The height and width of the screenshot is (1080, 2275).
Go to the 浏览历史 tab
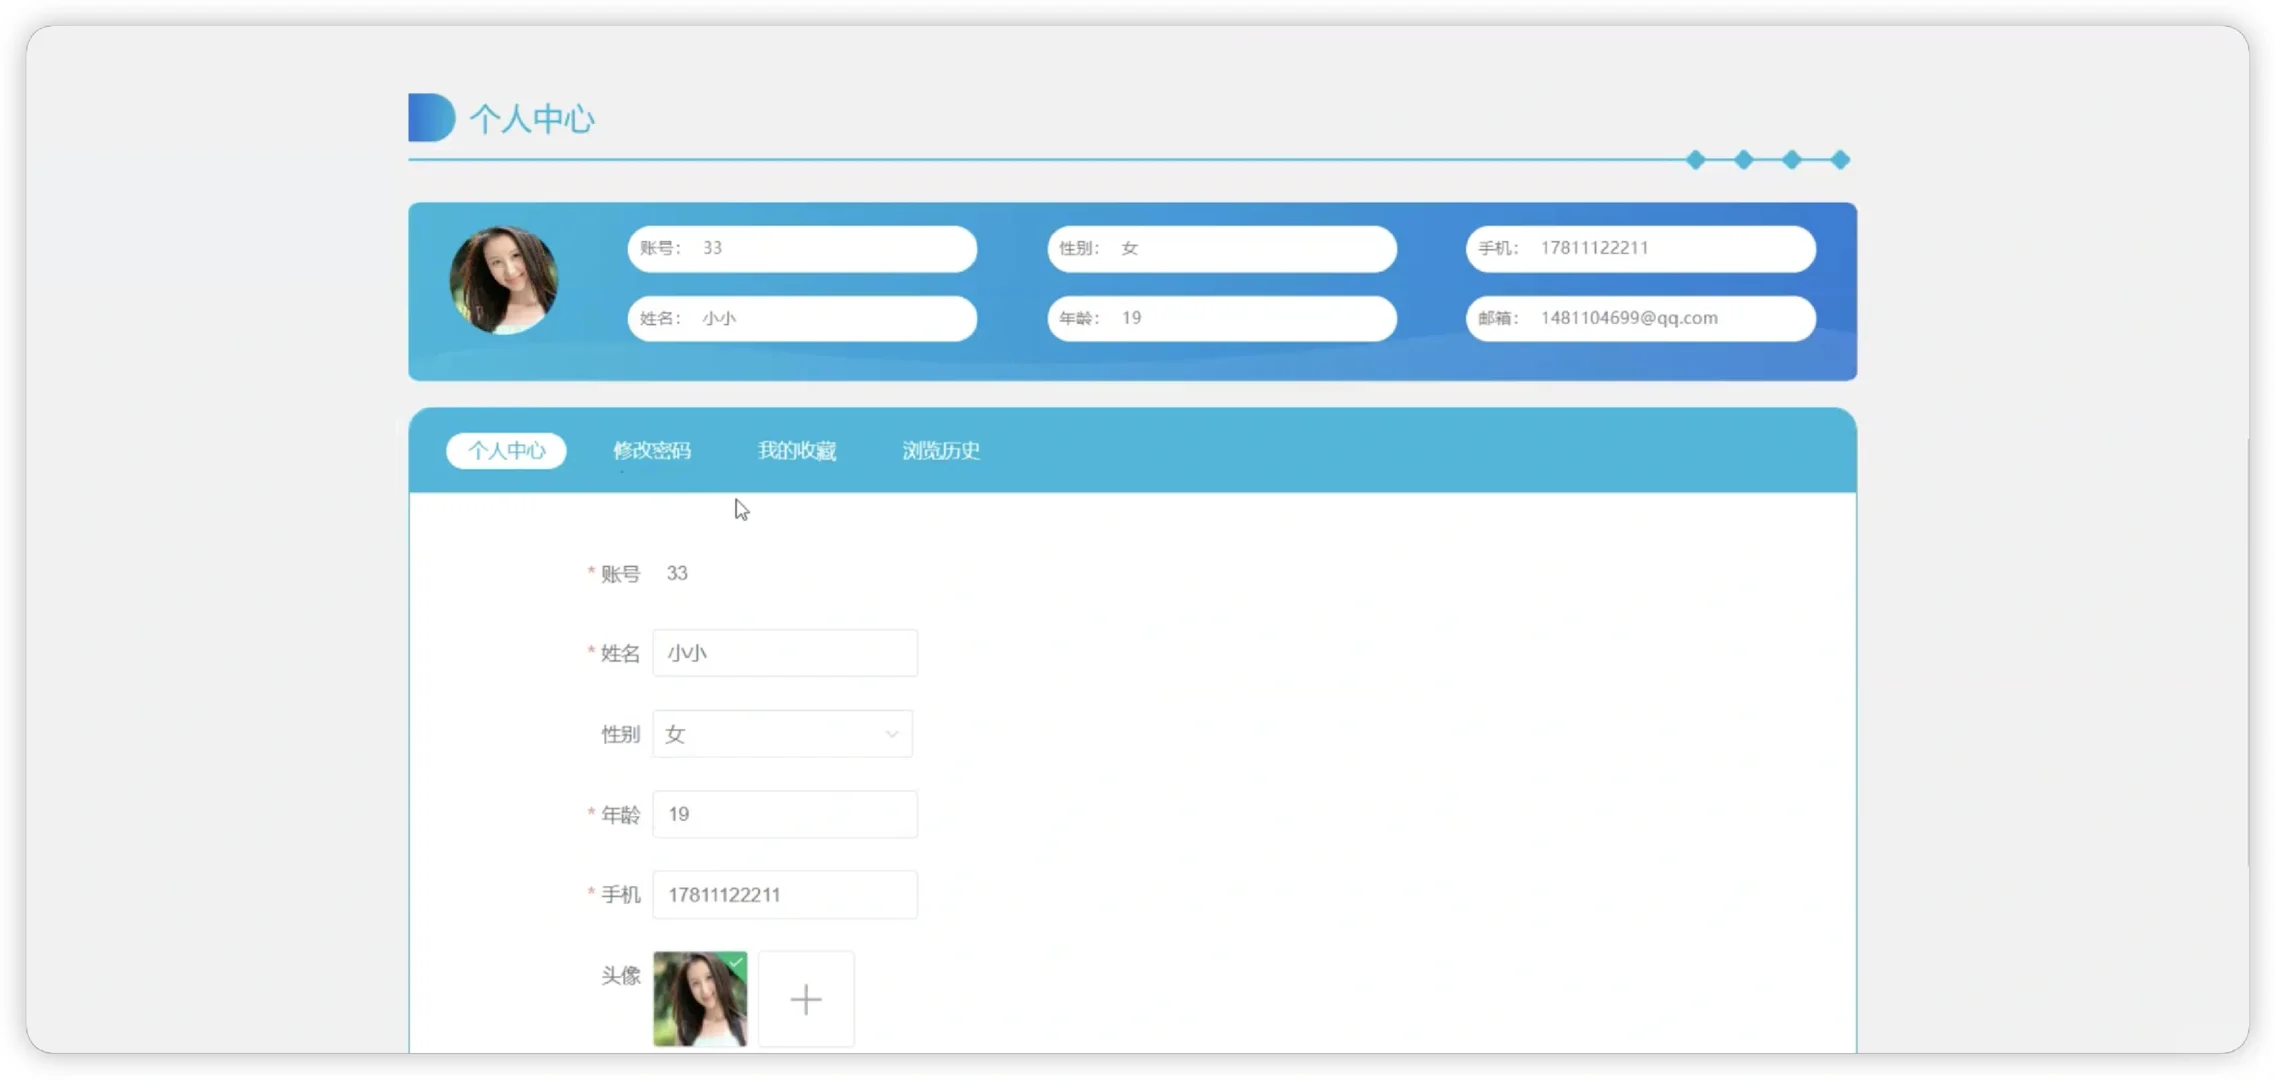[941, 451]
